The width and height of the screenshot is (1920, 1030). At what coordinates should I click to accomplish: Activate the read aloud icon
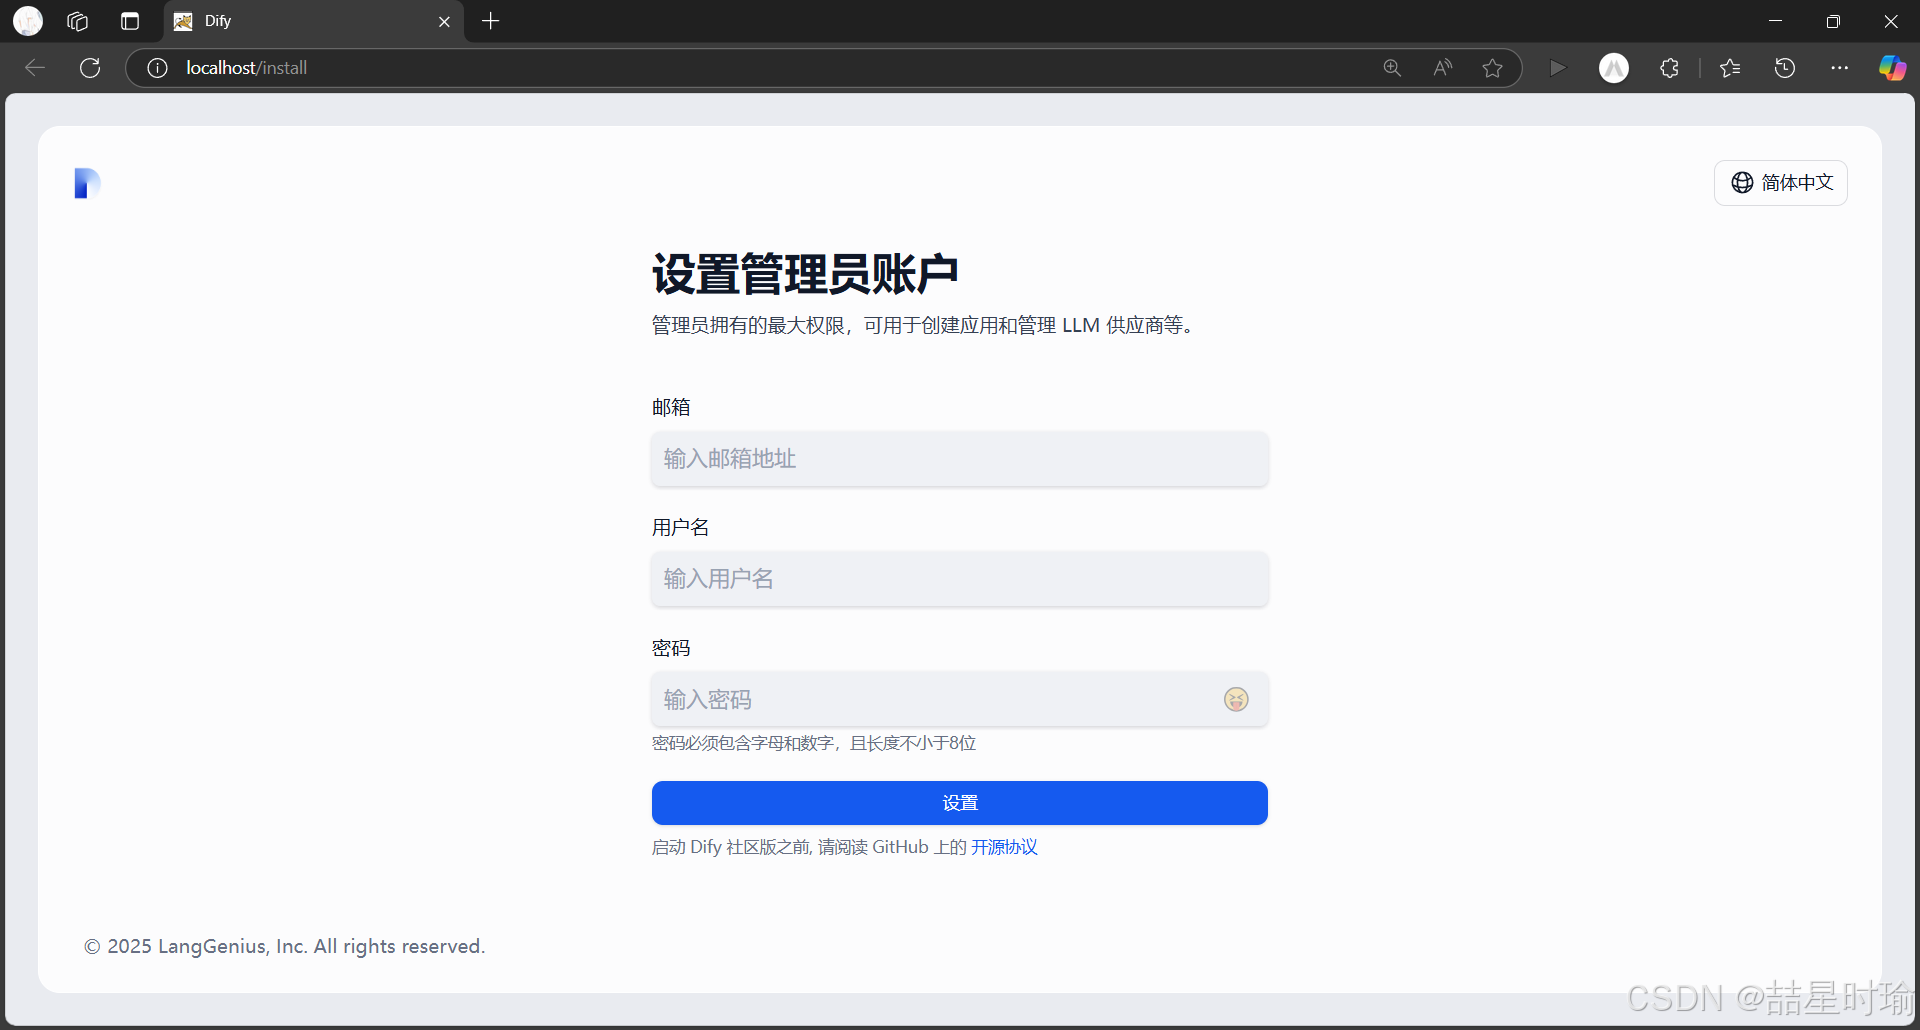tap(1442, 68)
